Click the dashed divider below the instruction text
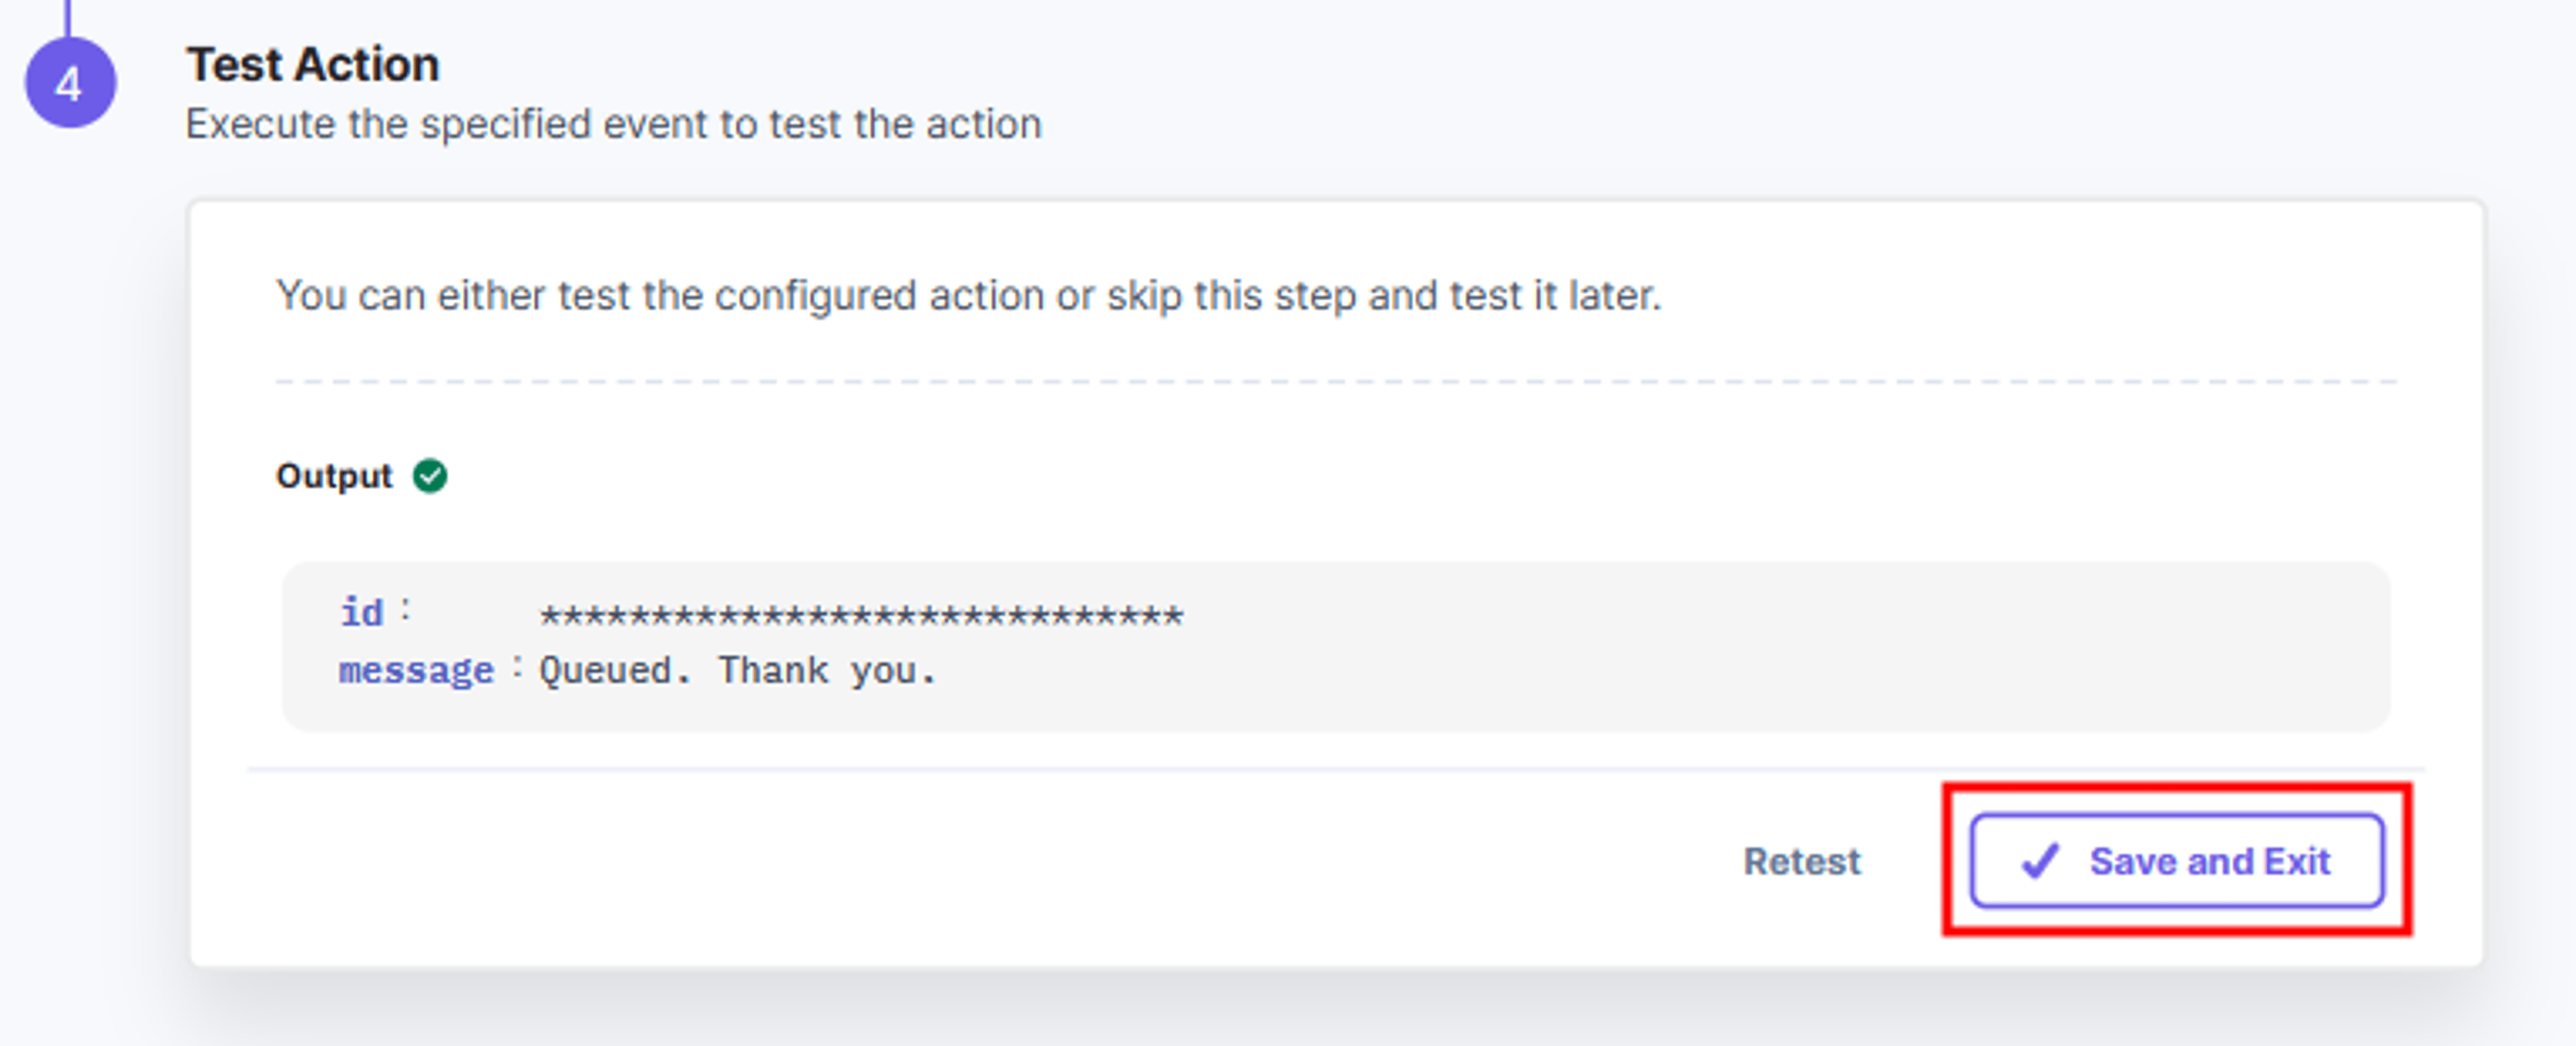2576x1046 pixels. pyautogui.click(x=1336, y=381)
